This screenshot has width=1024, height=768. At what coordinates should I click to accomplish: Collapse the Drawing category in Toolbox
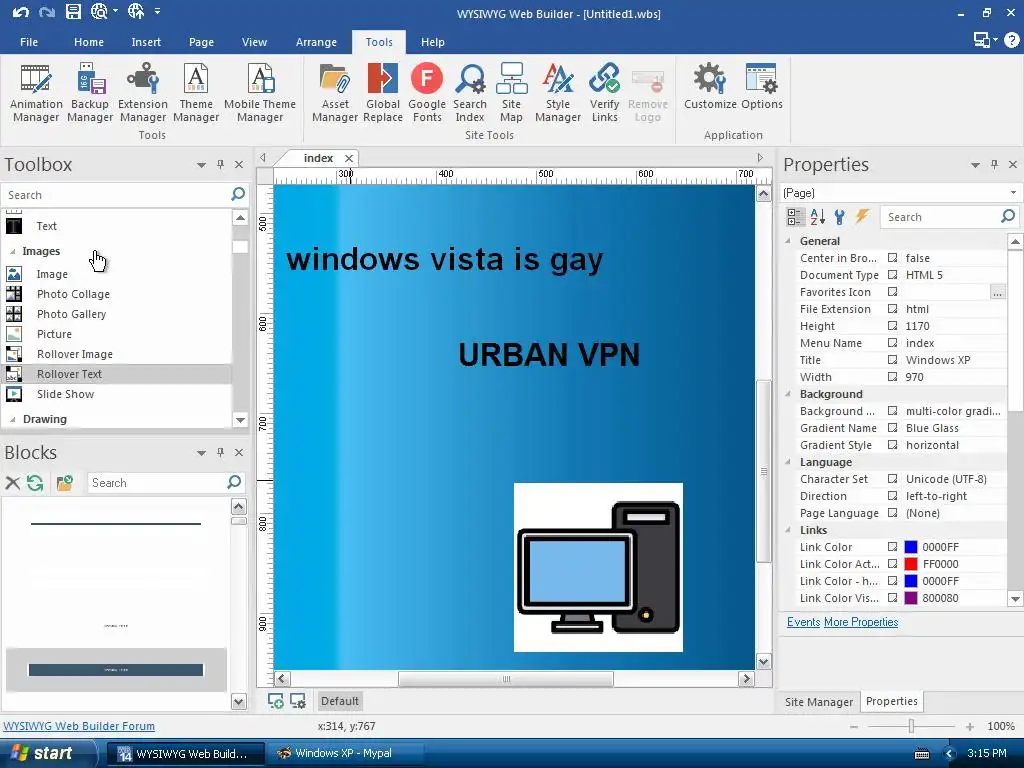tap(12, 419)
